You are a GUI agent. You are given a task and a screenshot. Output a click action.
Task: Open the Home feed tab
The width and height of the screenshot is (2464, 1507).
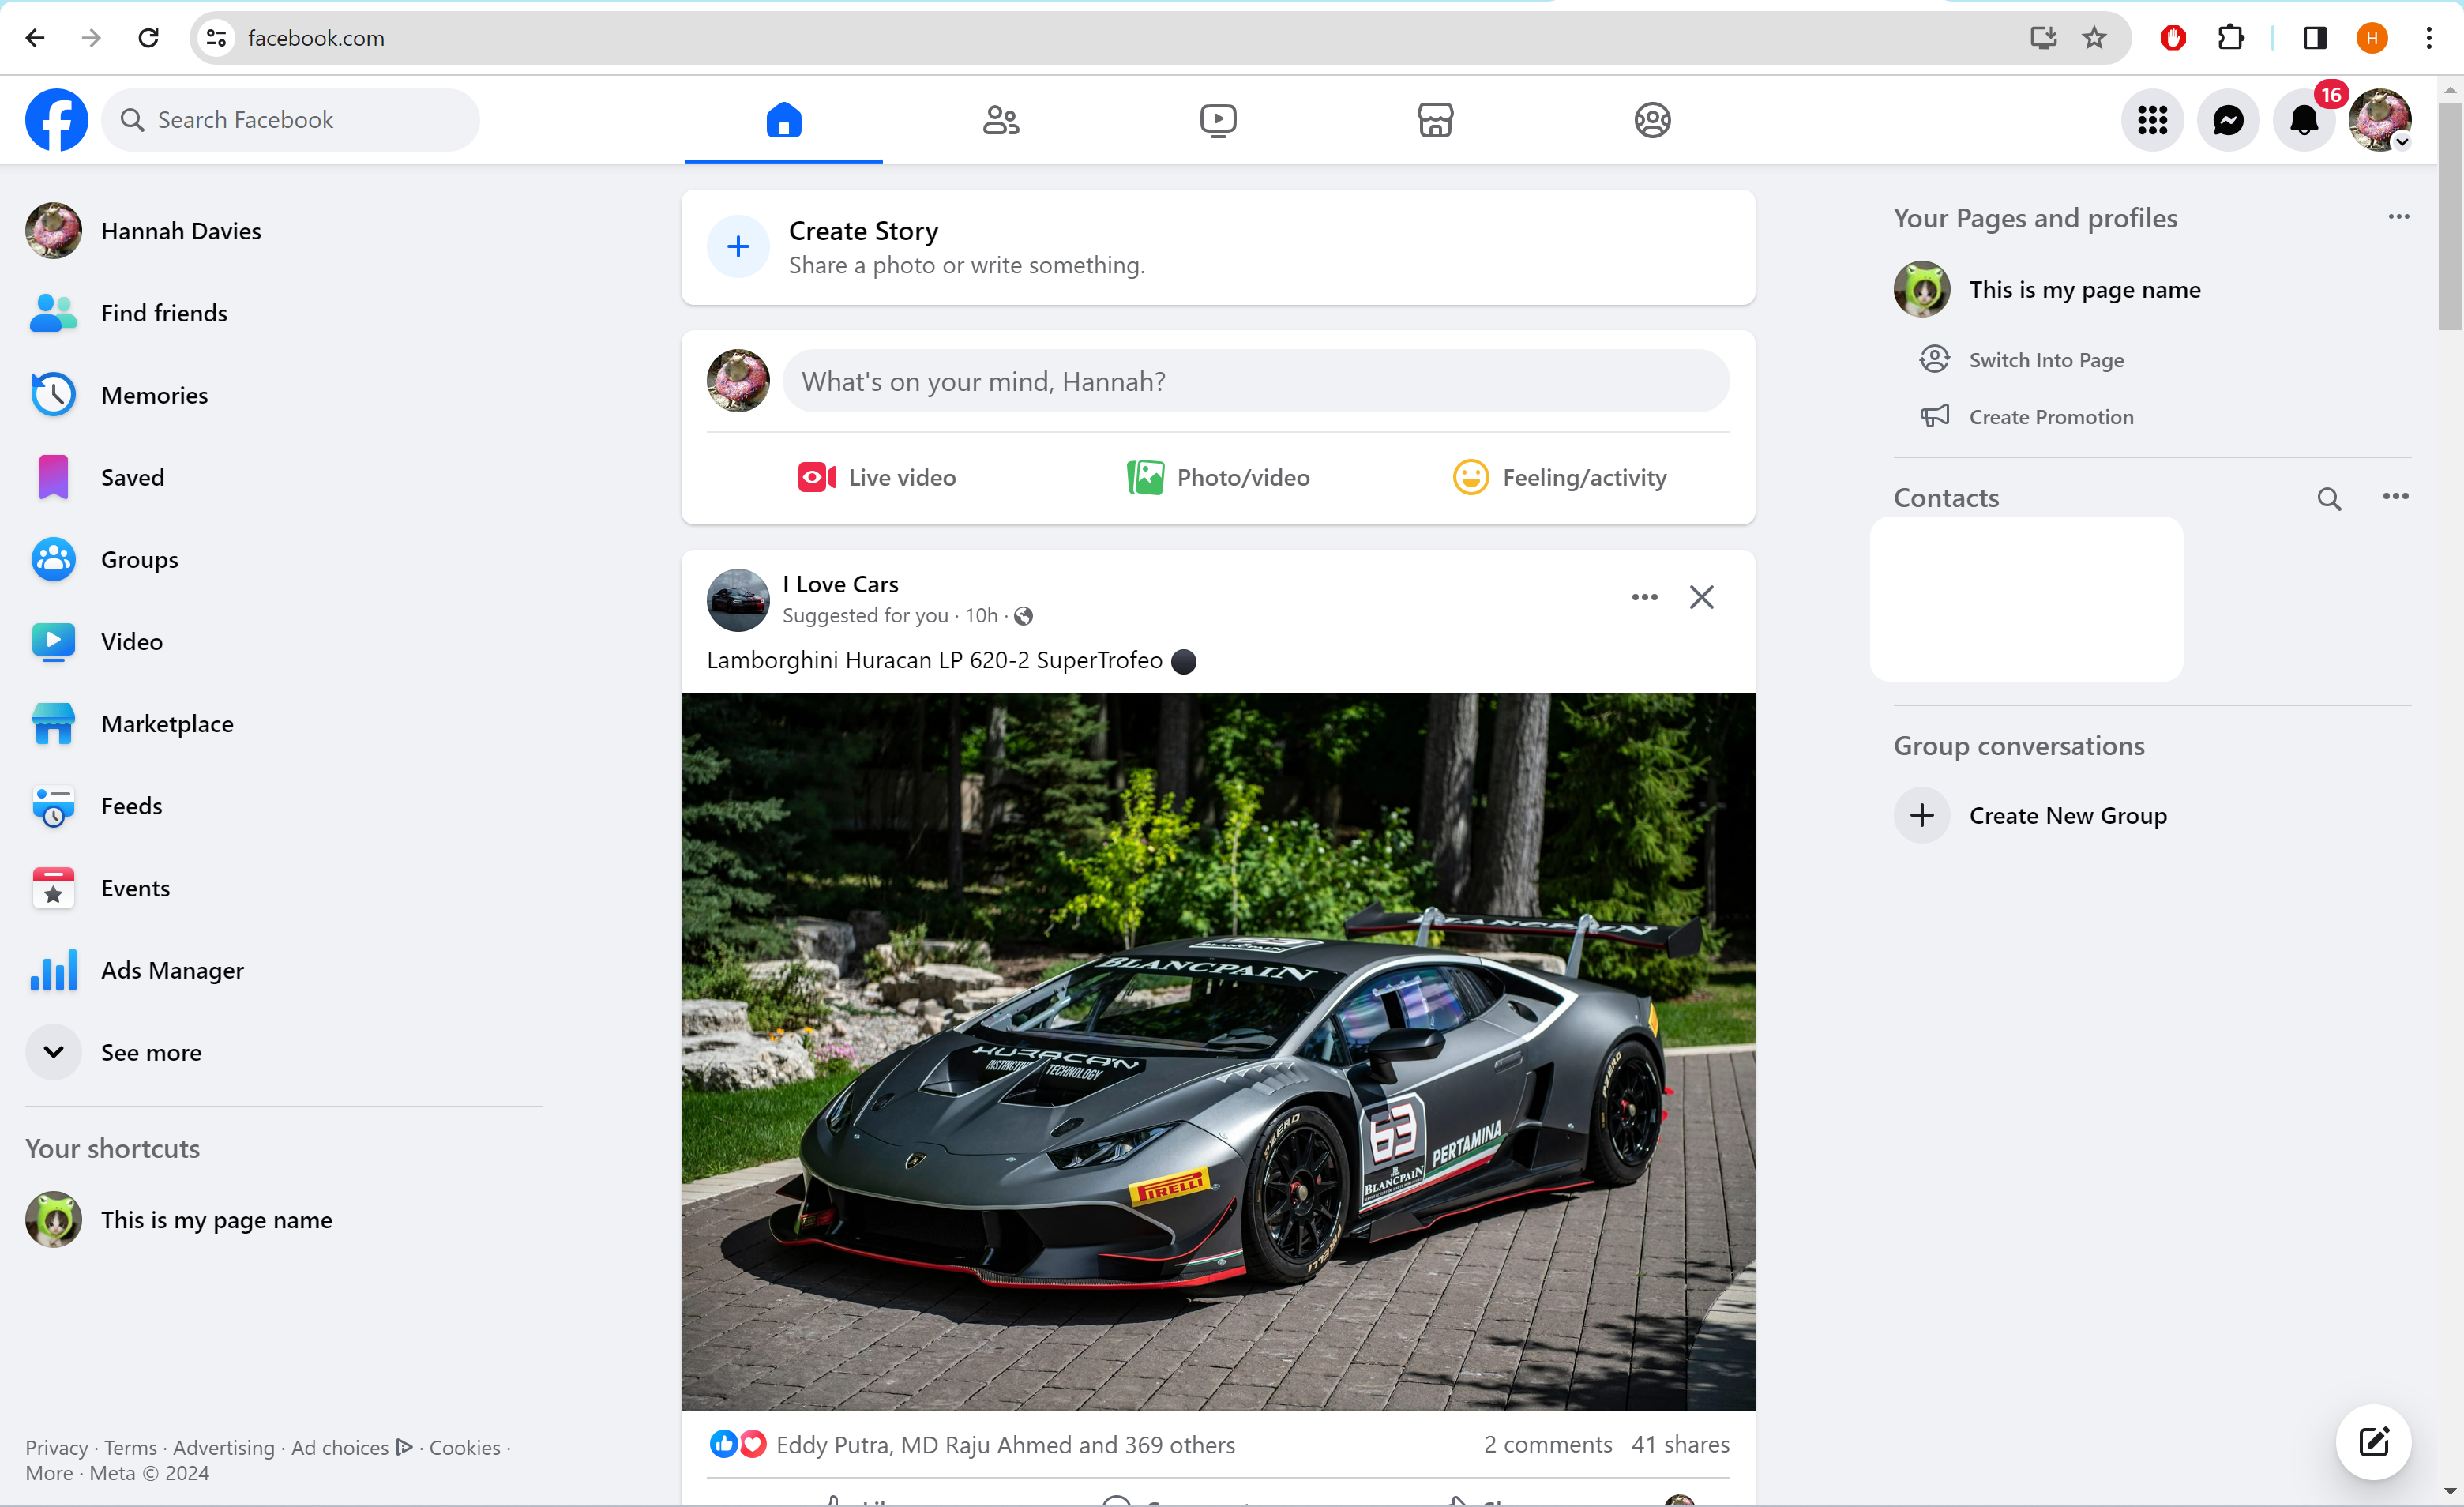point(783,120)
